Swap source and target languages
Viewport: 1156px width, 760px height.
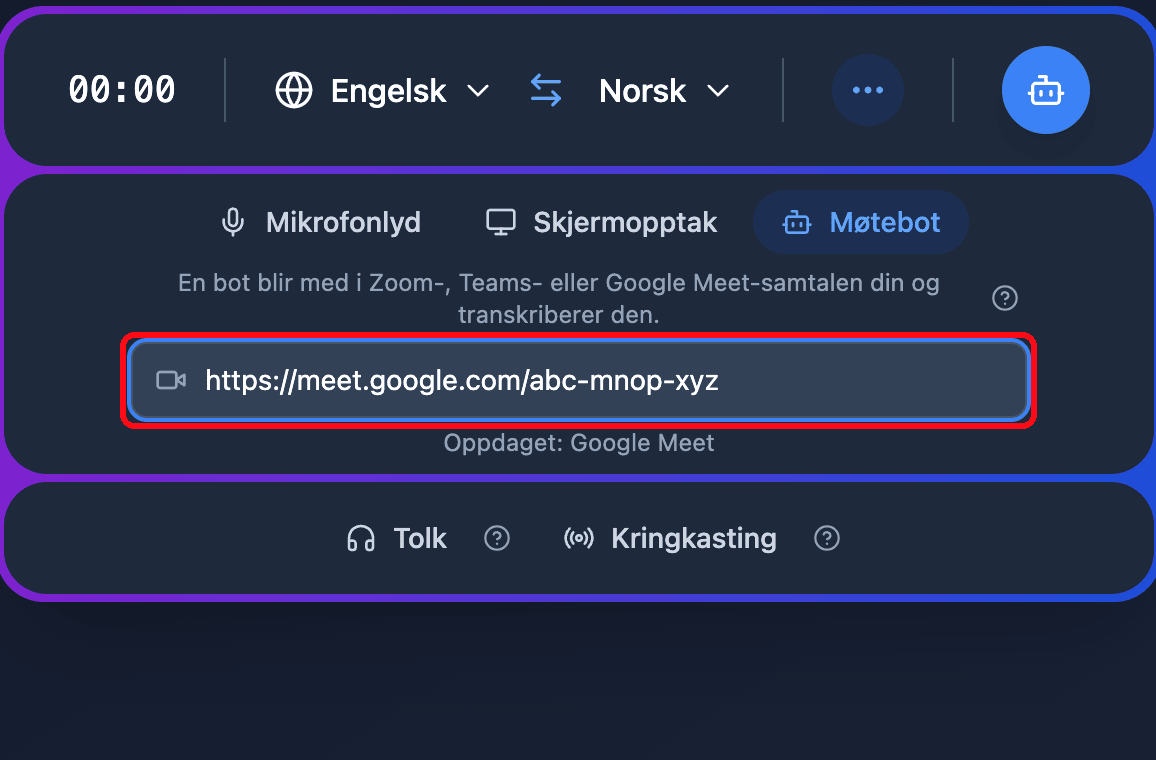pyautogui.click(x=546, y=91)
